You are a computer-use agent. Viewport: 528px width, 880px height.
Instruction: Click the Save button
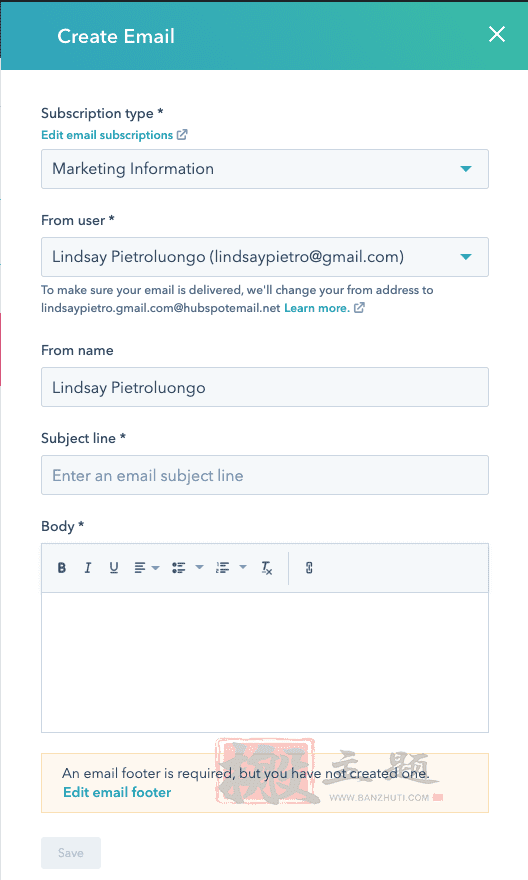pos(71,853)
